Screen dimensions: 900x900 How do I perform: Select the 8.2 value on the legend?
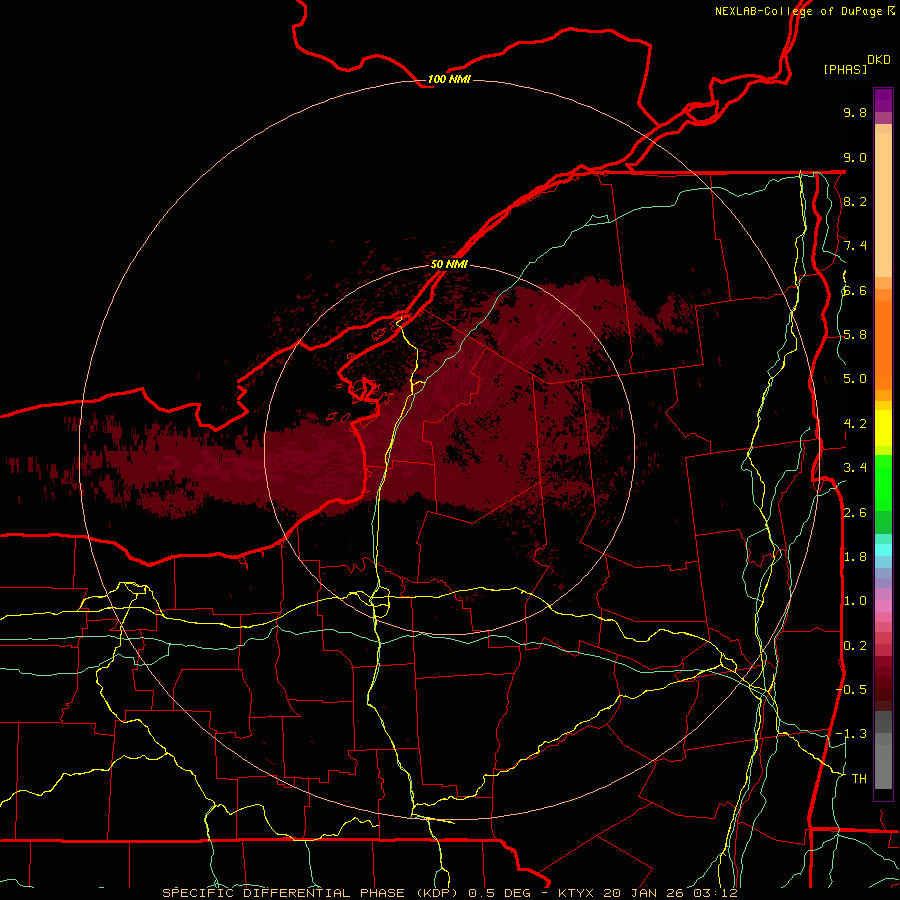click(855, 201)
